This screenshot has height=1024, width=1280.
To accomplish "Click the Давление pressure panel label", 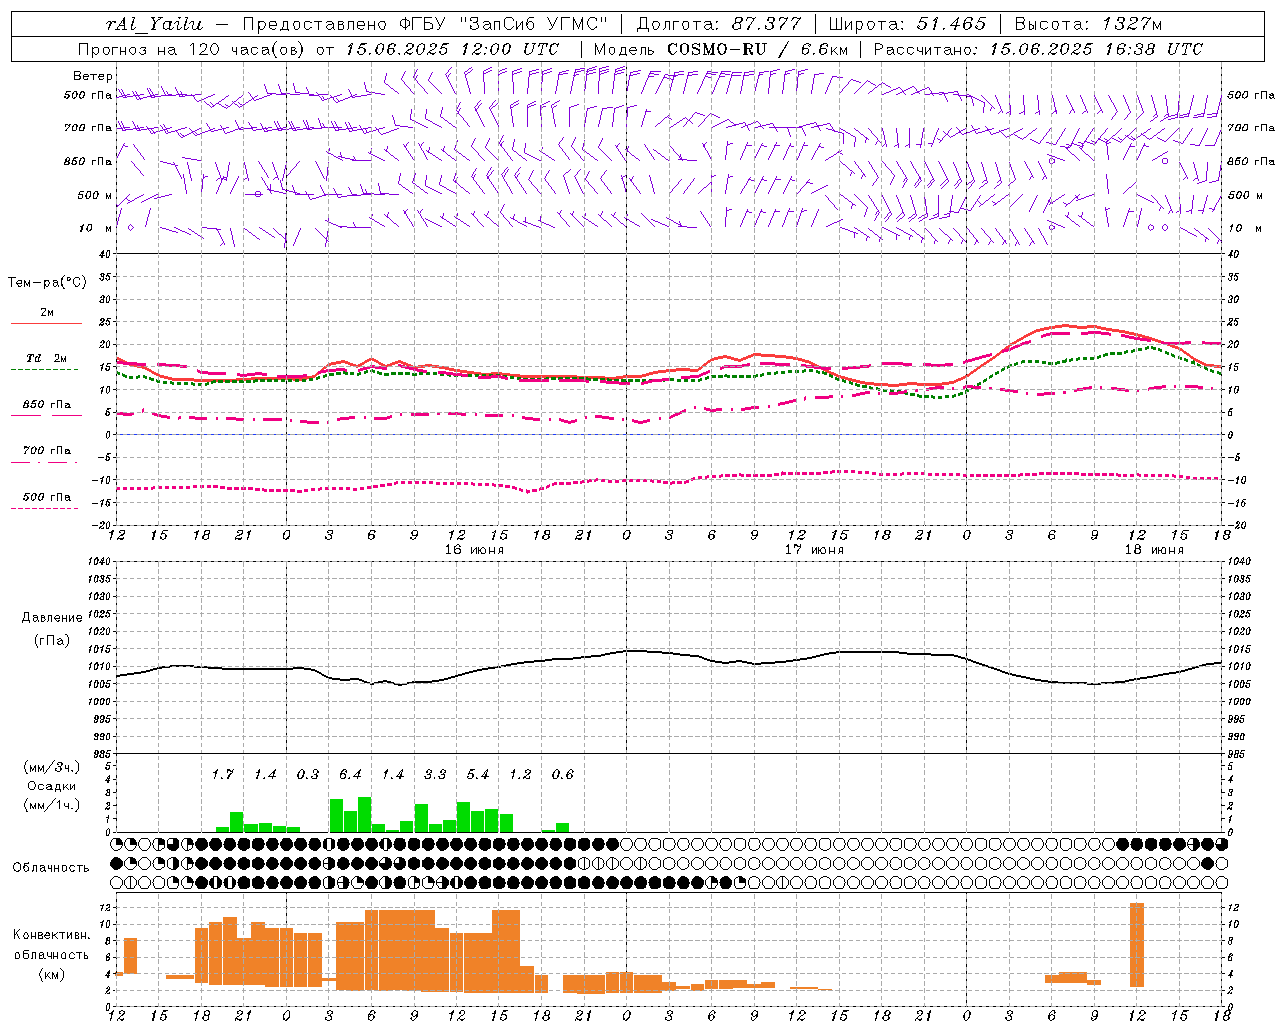I will [52, 618].
